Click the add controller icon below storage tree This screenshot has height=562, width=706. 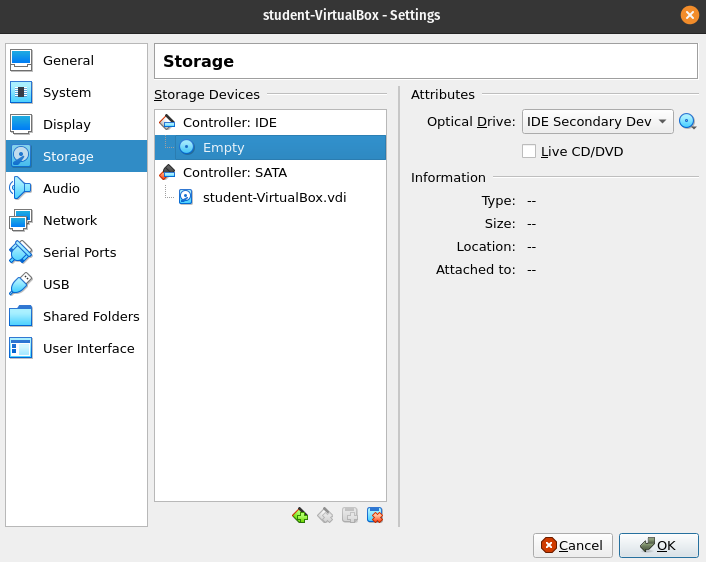(299, 515)
